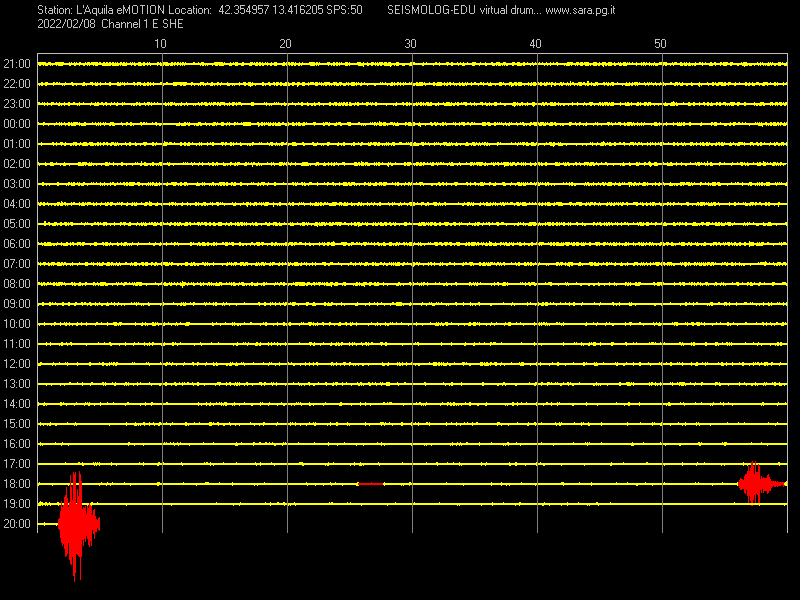Viewport: 800px width, 600px height.
Task: Click the 21:00 time label
Action: tap(17, 63)
